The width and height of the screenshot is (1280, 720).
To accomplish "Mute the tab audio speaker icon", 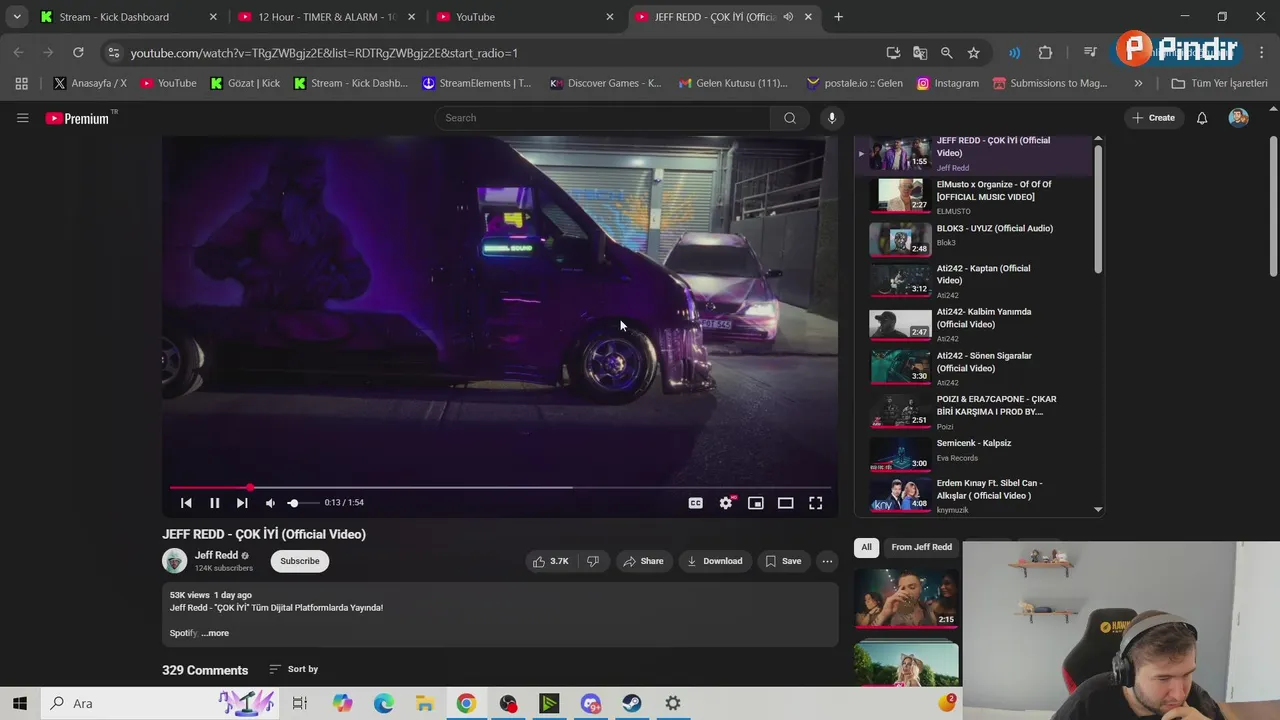I will (x=788, y=17).
